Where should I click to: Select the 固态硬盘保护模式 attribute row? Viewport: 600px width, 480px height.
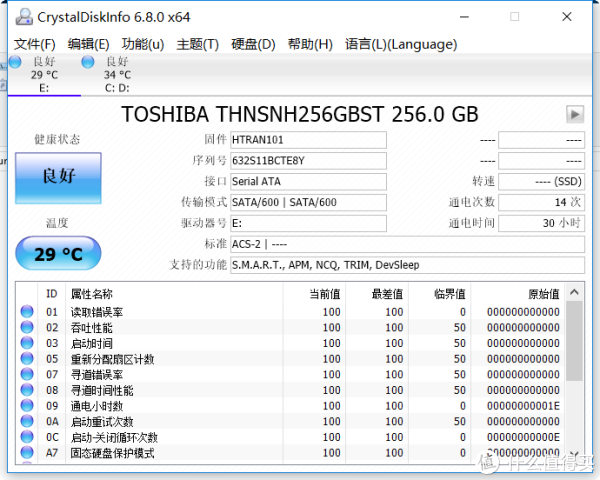291,453
